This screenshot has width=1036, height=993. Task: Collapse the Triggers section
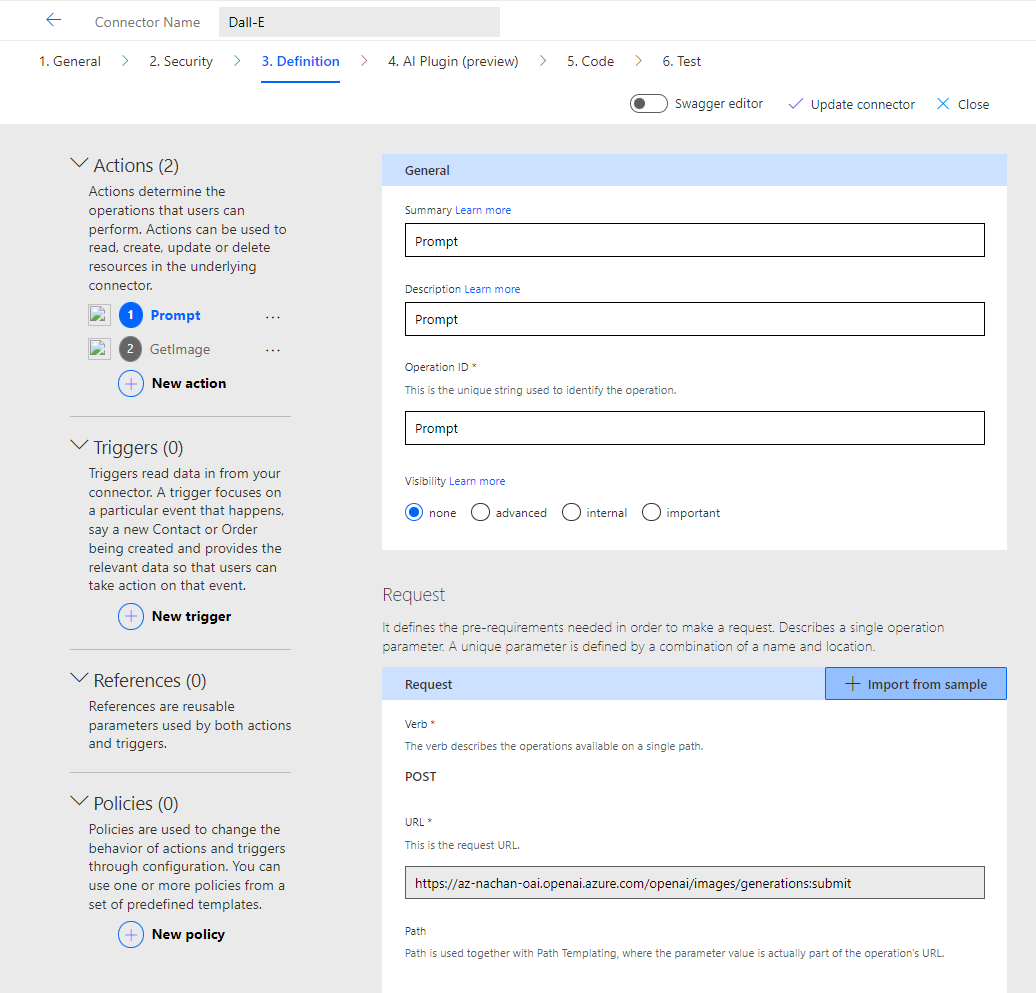click(x=80, y=446)
